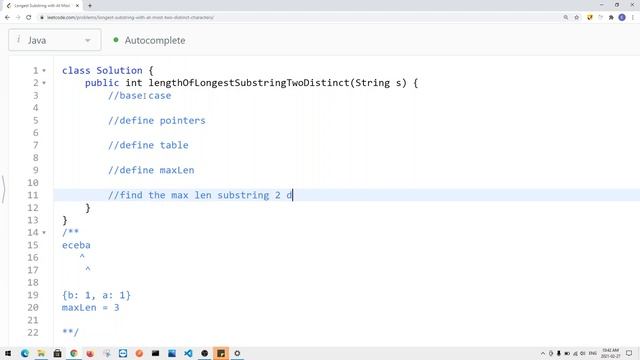Toggle the Autocomplete indicator
This screenshot has width=640, height=360.
(149, 40)
